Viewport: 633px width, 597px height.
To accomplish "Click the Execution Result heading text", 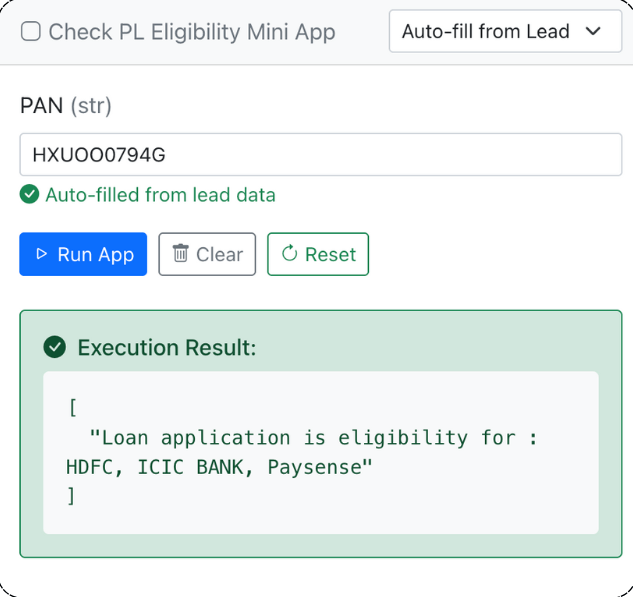I will 167,348.
